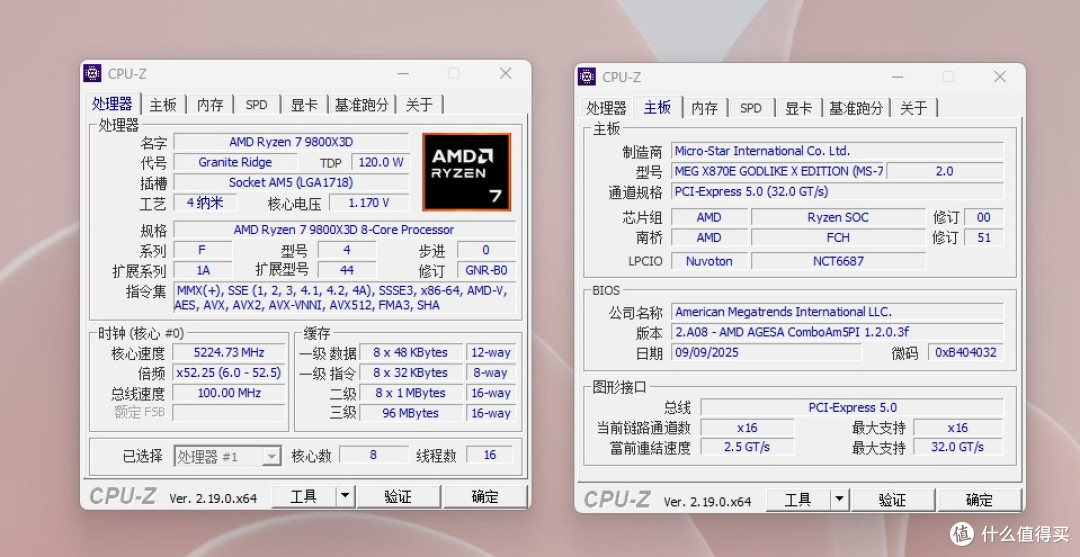Image resolution: width=1080 pixels, height=557 pixels.
Task: Click the 1.170 V core voltage value
Action: pyautogui.click(x=368, y=203)
